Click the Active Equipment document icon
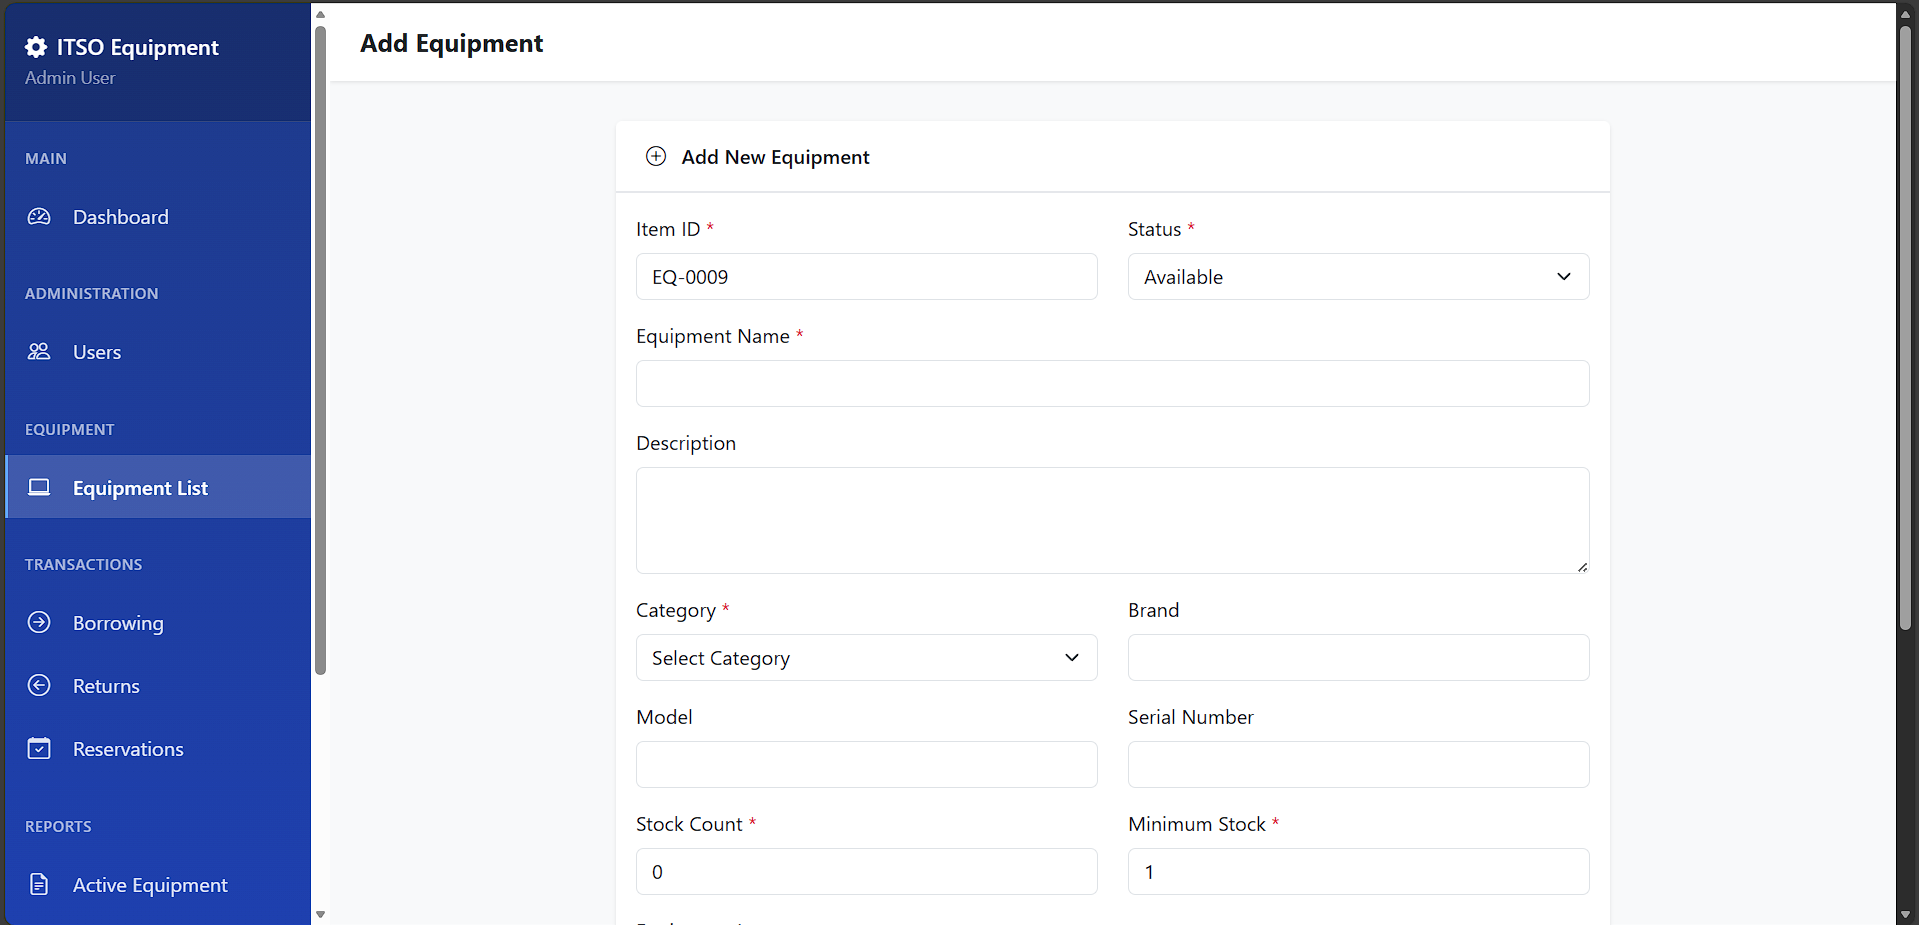The height and width of the screenshot is (925, 1919). click(x=39, y=885)
